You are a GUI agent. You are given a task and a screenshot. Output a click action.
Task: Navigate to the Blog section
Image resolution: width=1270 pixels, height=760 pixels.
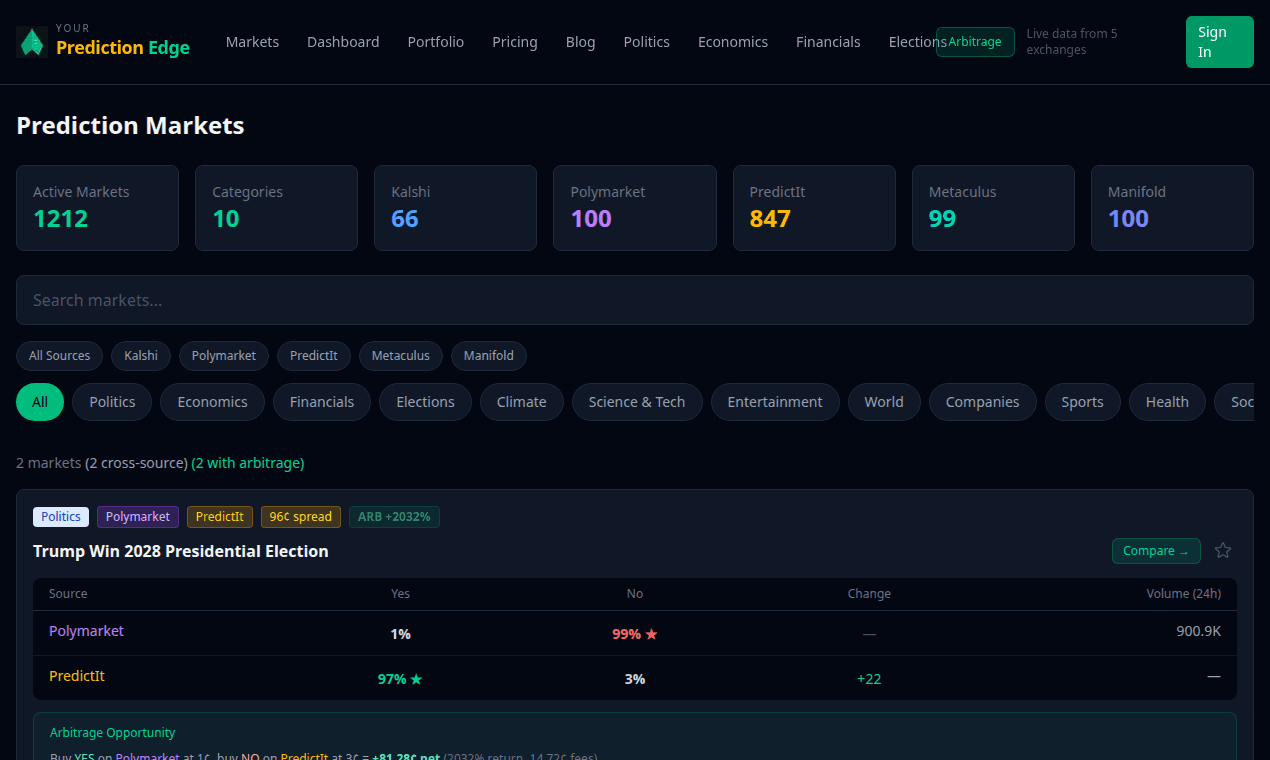[x=580, y=42]
